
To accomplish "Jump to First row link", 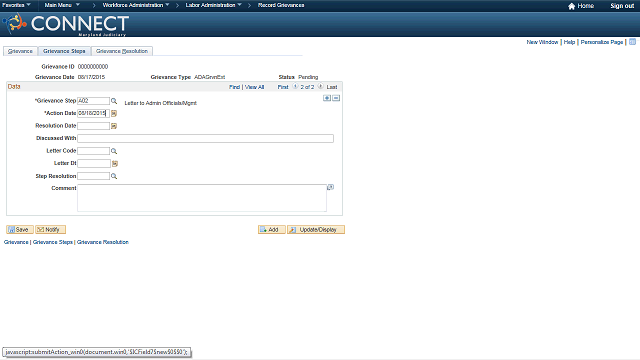I will pos(283,87).
